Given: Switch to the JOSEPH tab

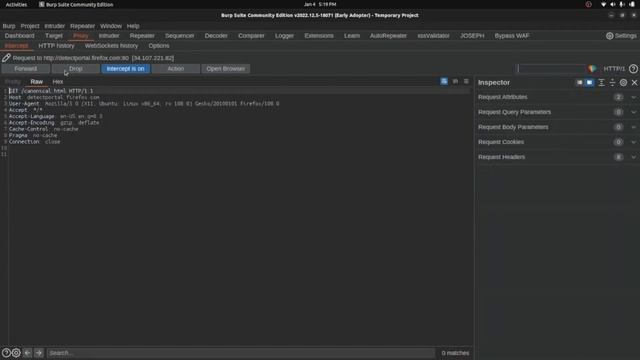Looking at the screenshot, I should pyautogui.click(x=472, y=36).
